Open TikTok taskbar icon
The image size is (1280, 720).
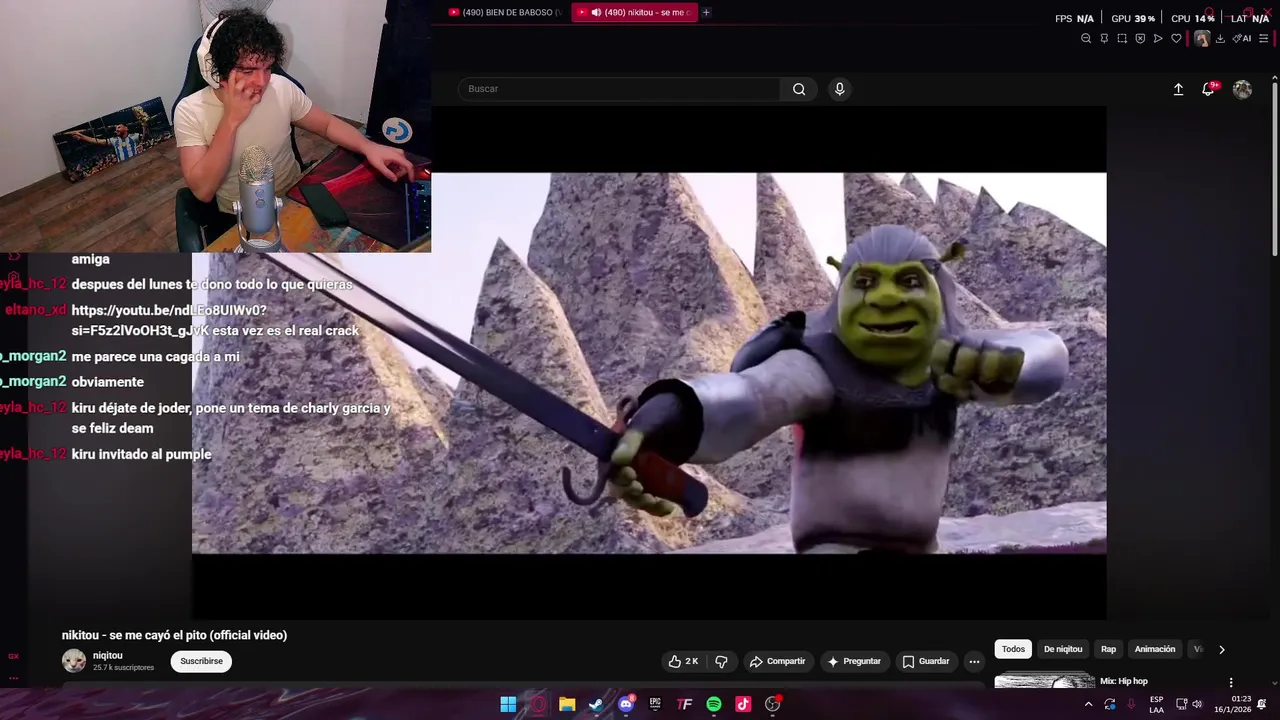[x=743, y=704]
